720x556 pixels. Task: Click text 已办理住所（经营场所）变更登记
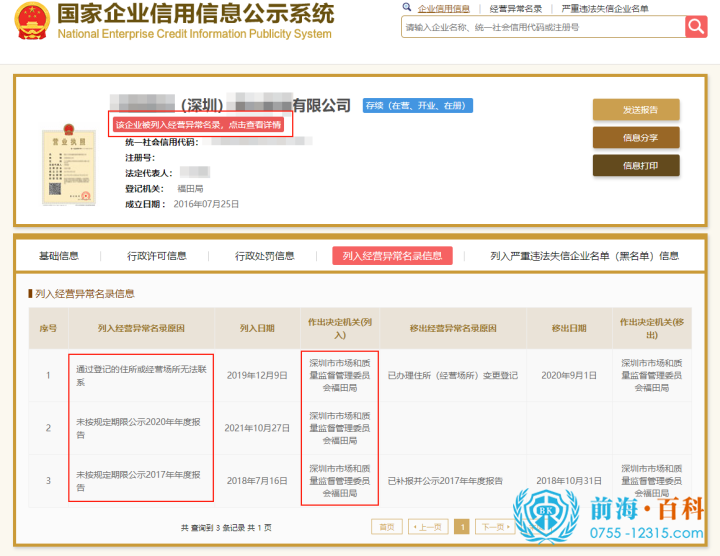tap(453, 376)
